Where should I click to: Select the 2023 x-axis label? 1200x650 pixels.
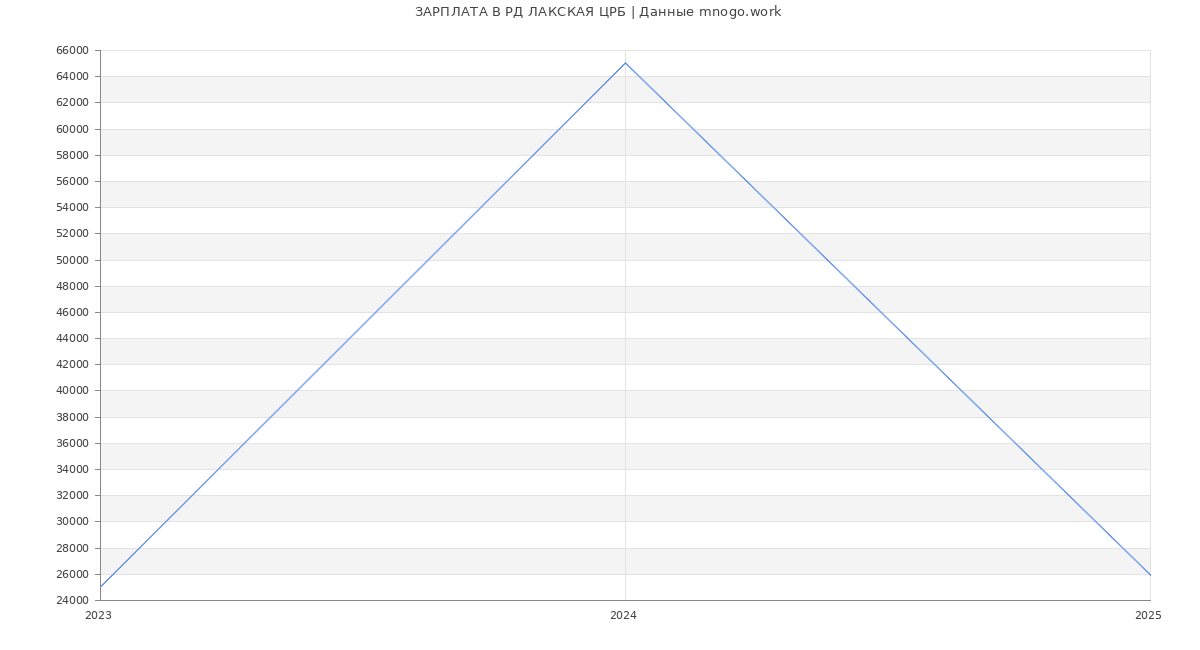pos(98,616)
